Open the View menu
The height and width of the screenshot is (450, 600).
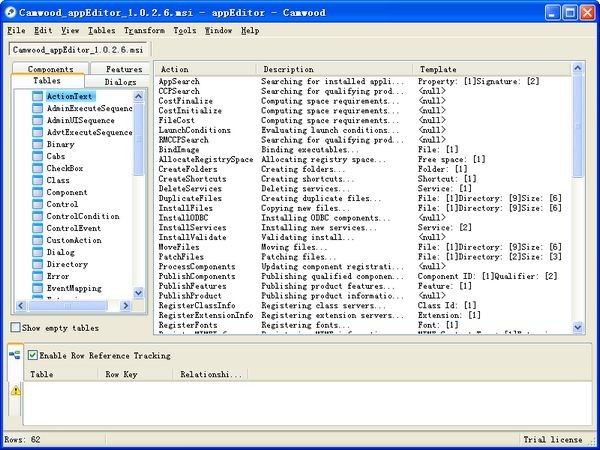coord(70,31)
